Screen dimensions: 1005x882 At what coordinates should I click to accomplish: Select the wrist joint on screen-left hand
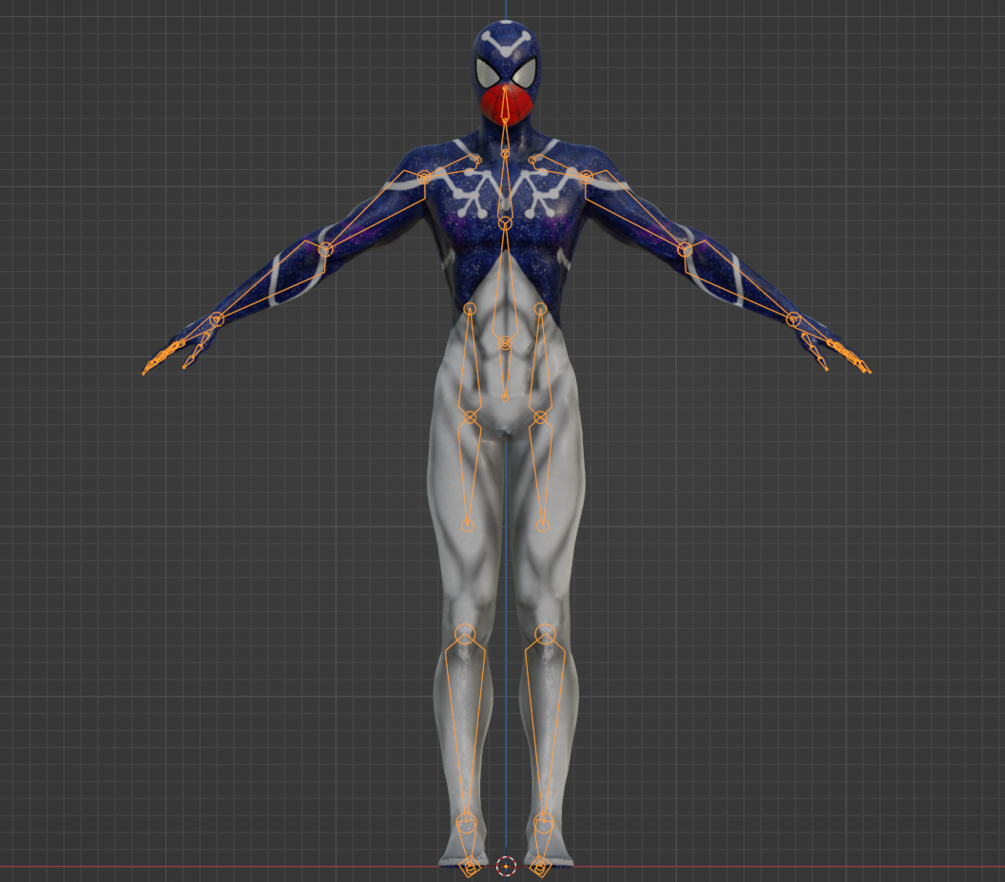click(217, 319)
